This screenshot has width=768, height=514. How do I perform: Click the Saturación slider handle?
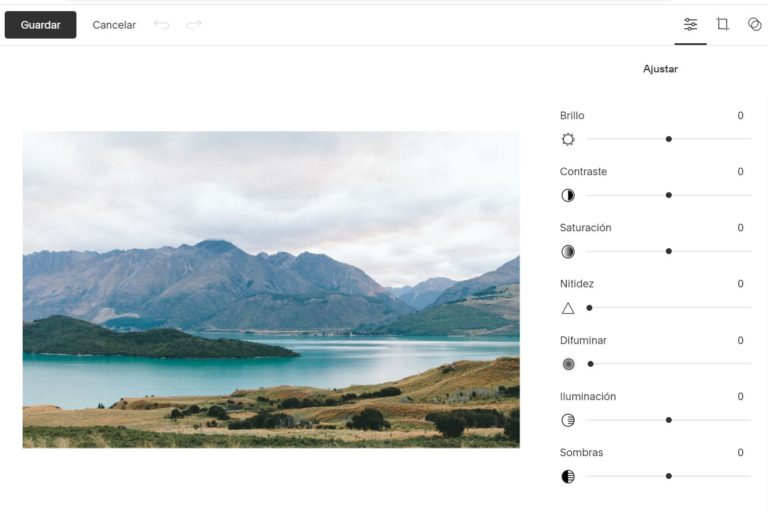669,251
